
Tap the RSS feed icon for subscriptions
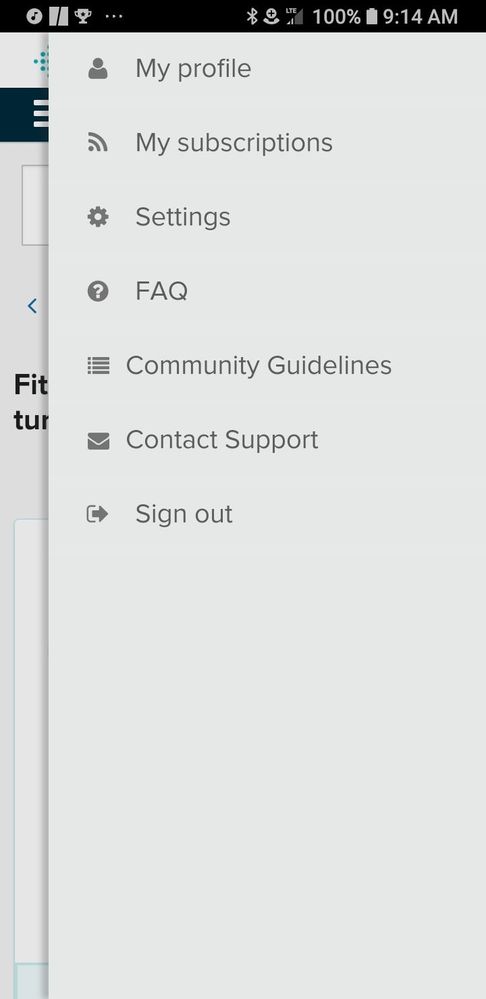pos(97,143)
